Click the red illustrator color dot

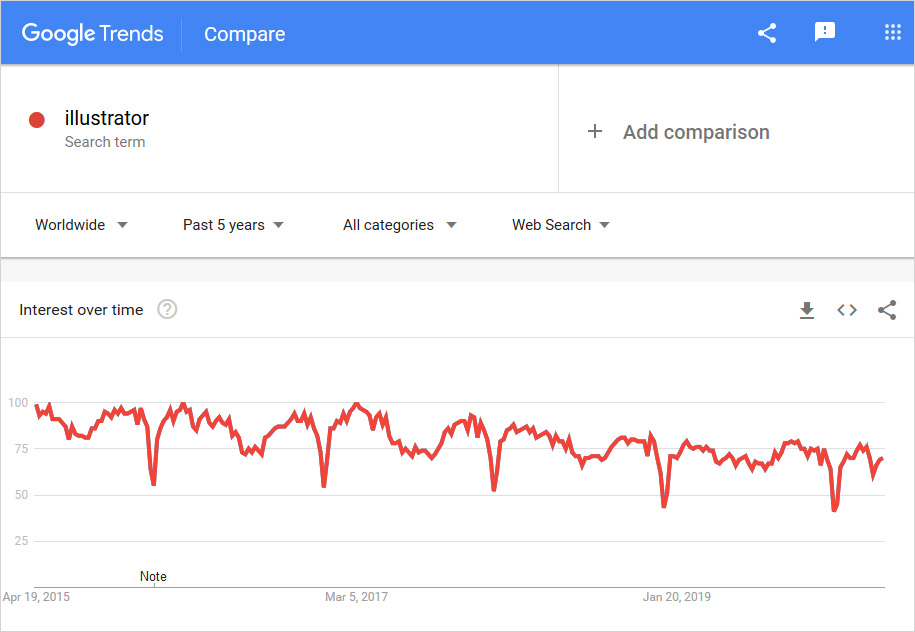point(37,120)
